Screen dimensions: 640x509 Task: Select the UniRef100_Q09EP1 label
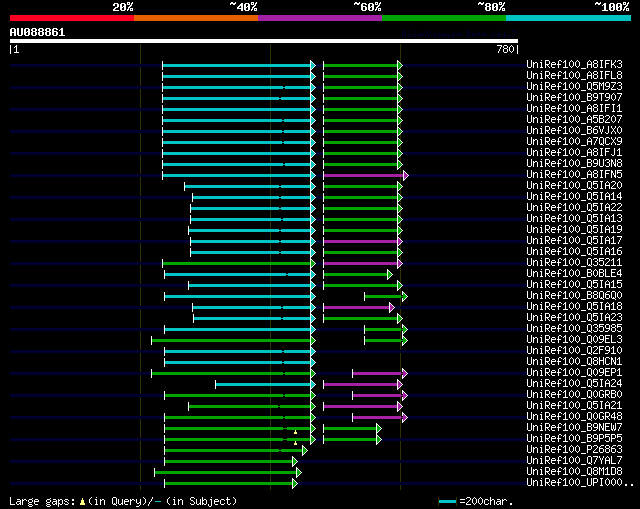574,373
